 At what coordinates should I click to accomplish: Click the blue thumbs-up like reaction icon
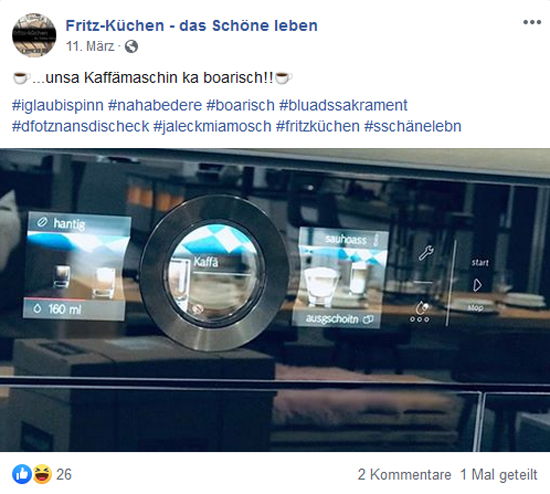click(x=22, y=474)
